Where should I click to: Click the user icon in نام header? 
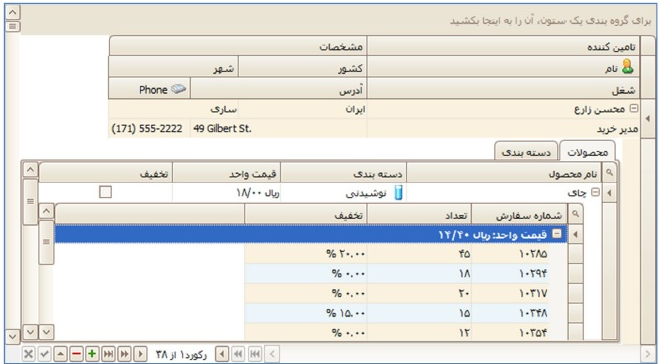pyautogui.click(x=627, y=66)
